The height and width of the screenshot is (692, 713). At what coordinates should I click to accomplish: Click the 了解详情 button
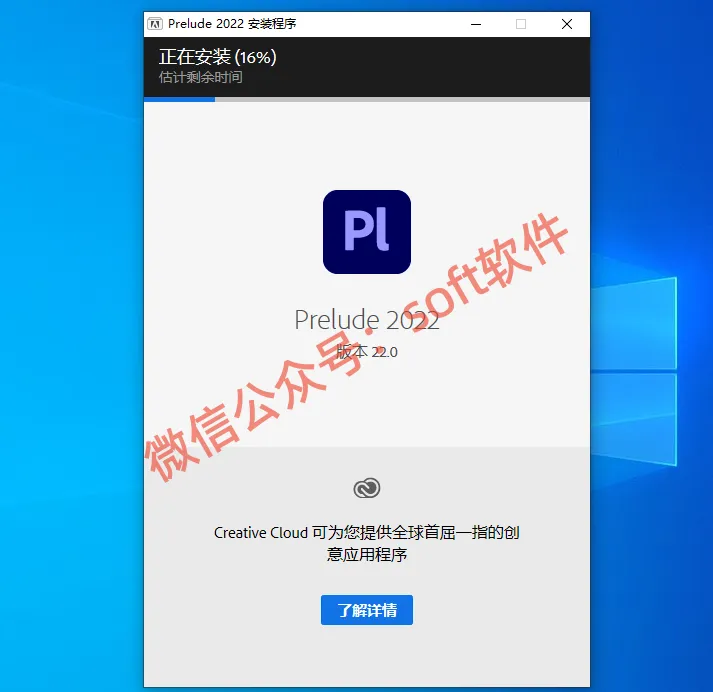(x=367, y=610)
